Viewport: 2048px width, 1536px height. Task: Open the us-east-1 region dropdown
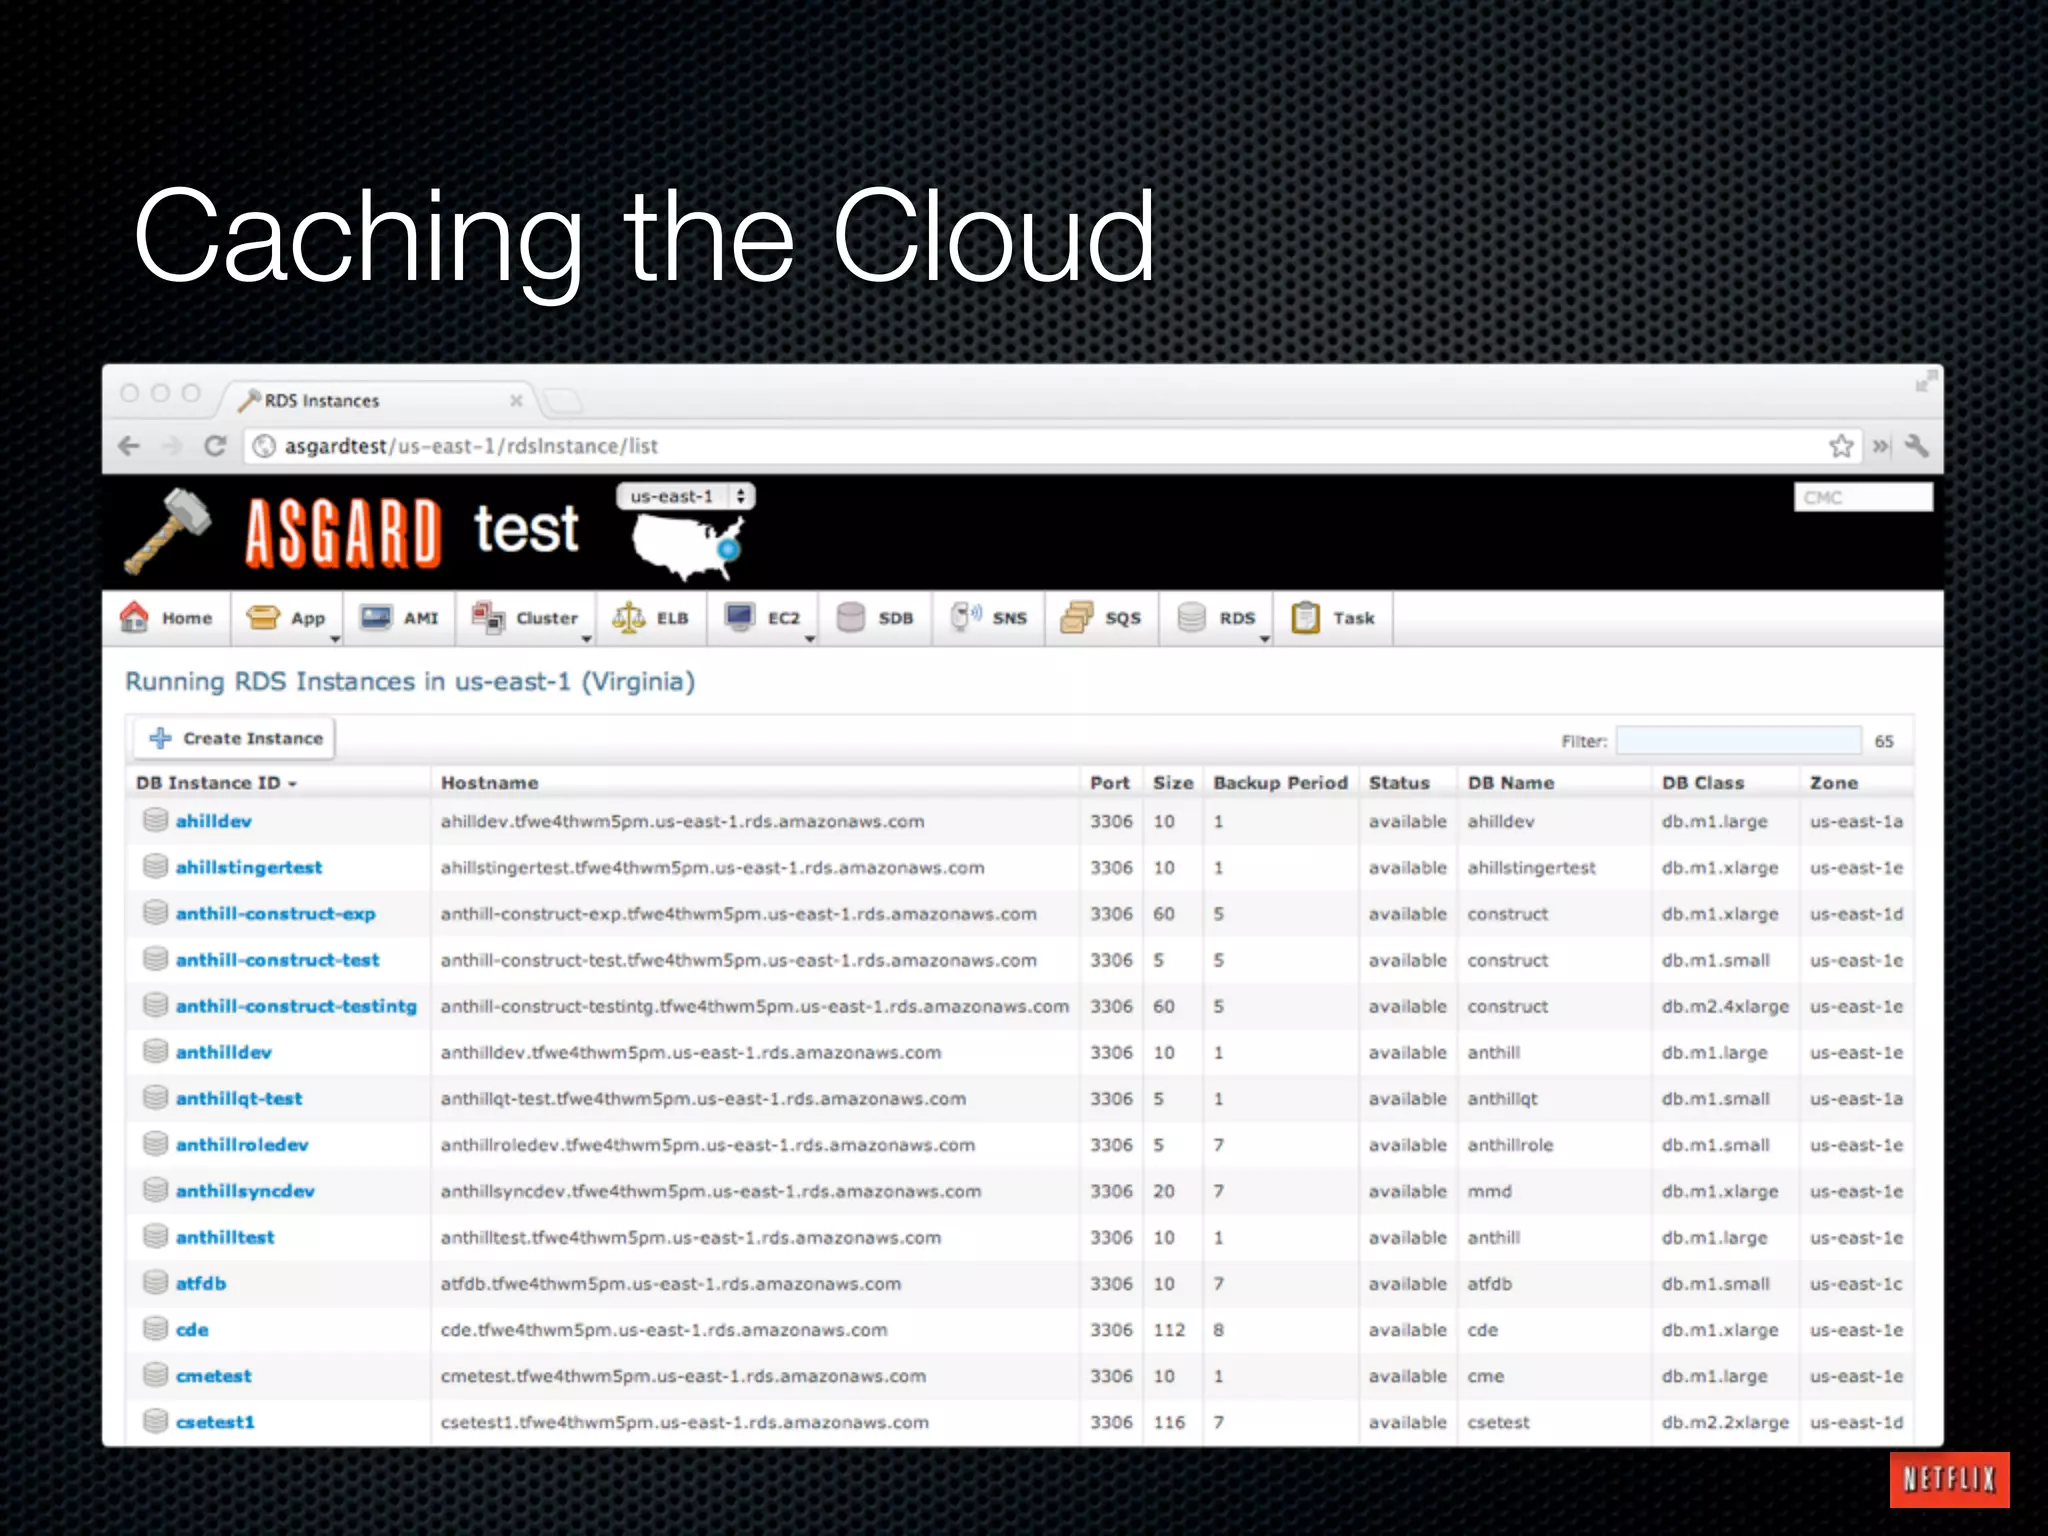coord(686,496)
